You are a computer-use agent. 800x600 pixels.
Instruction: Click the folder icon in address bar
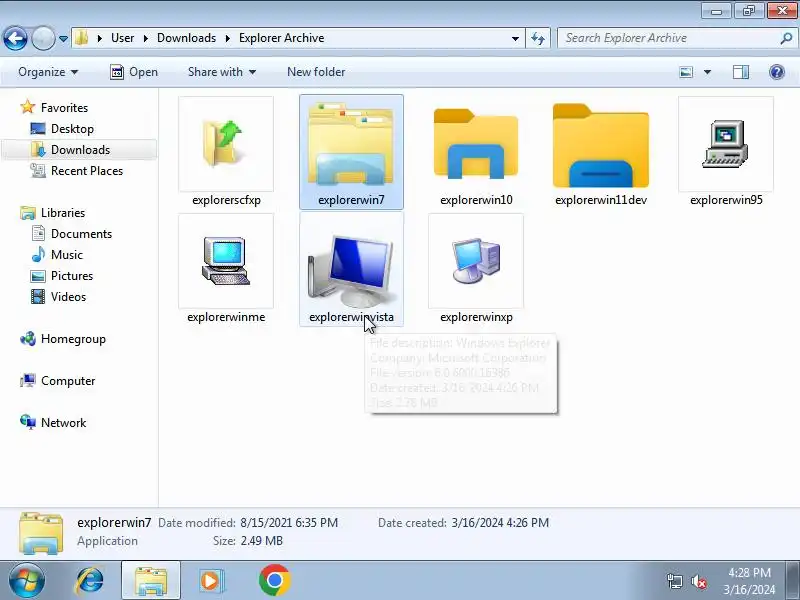pyautogui.click(x=81, y=38)
